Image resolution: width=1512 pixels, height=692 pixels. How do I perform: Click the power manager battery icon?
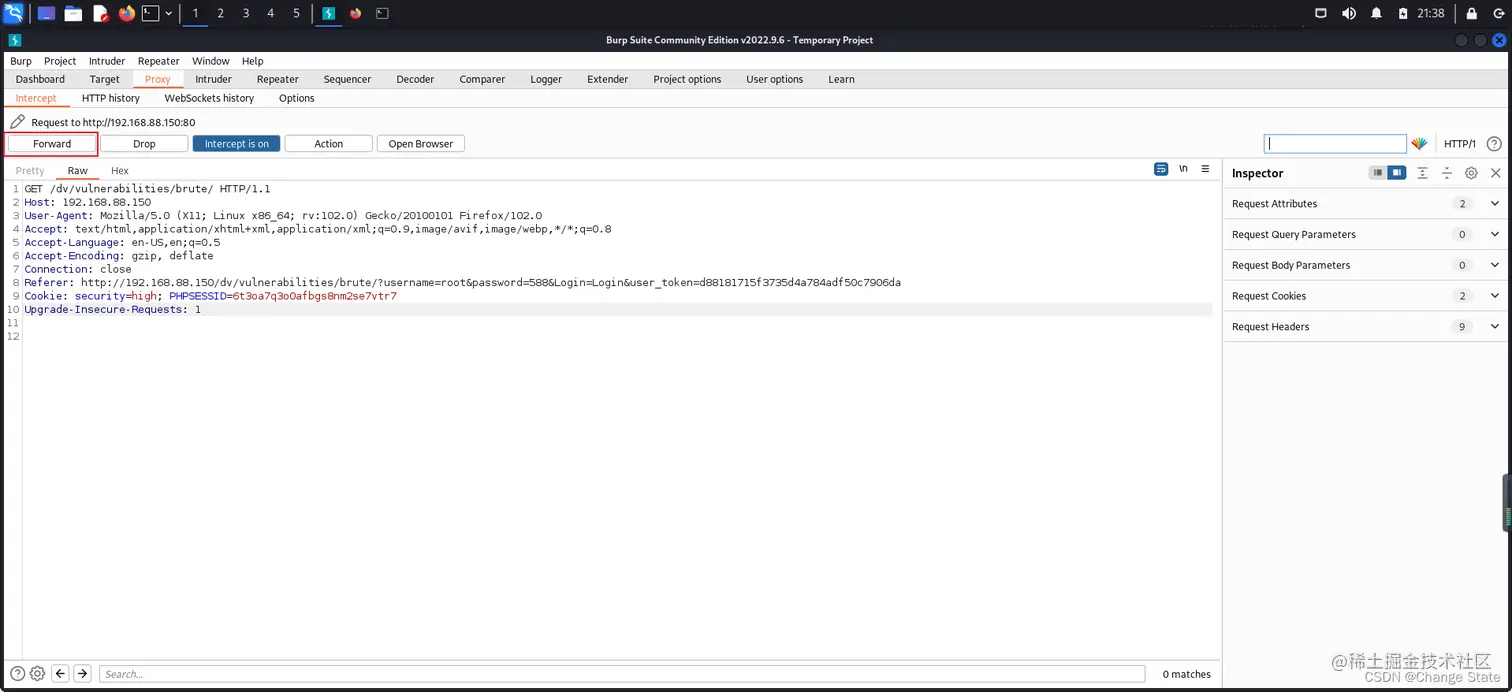click(1403, 14)
